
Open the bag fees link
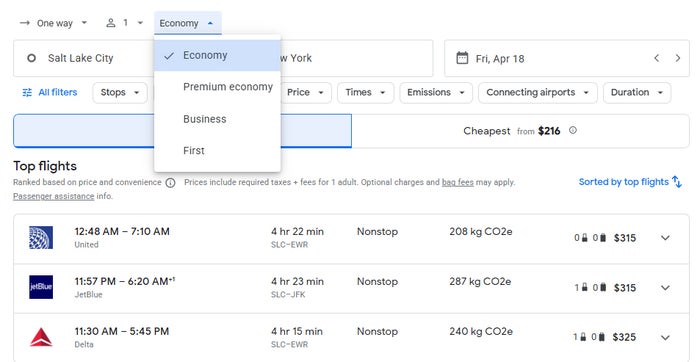tap(458, 182)
